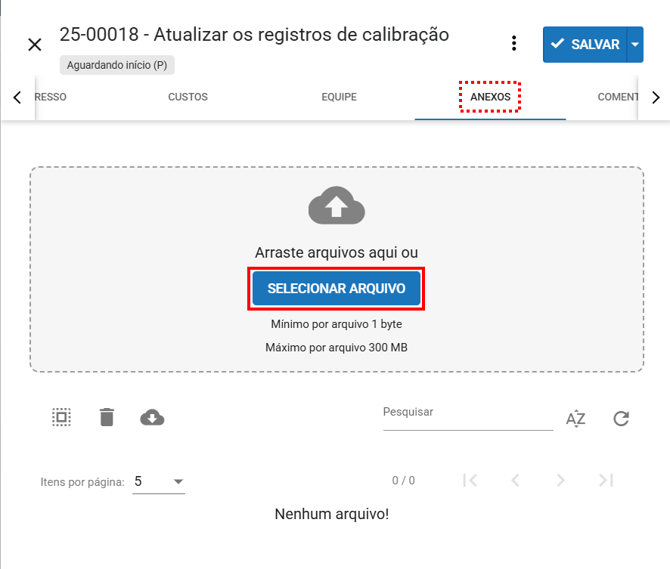Go to the last page of files
This screenshot has width=670, height=569.
click(606, 481)
